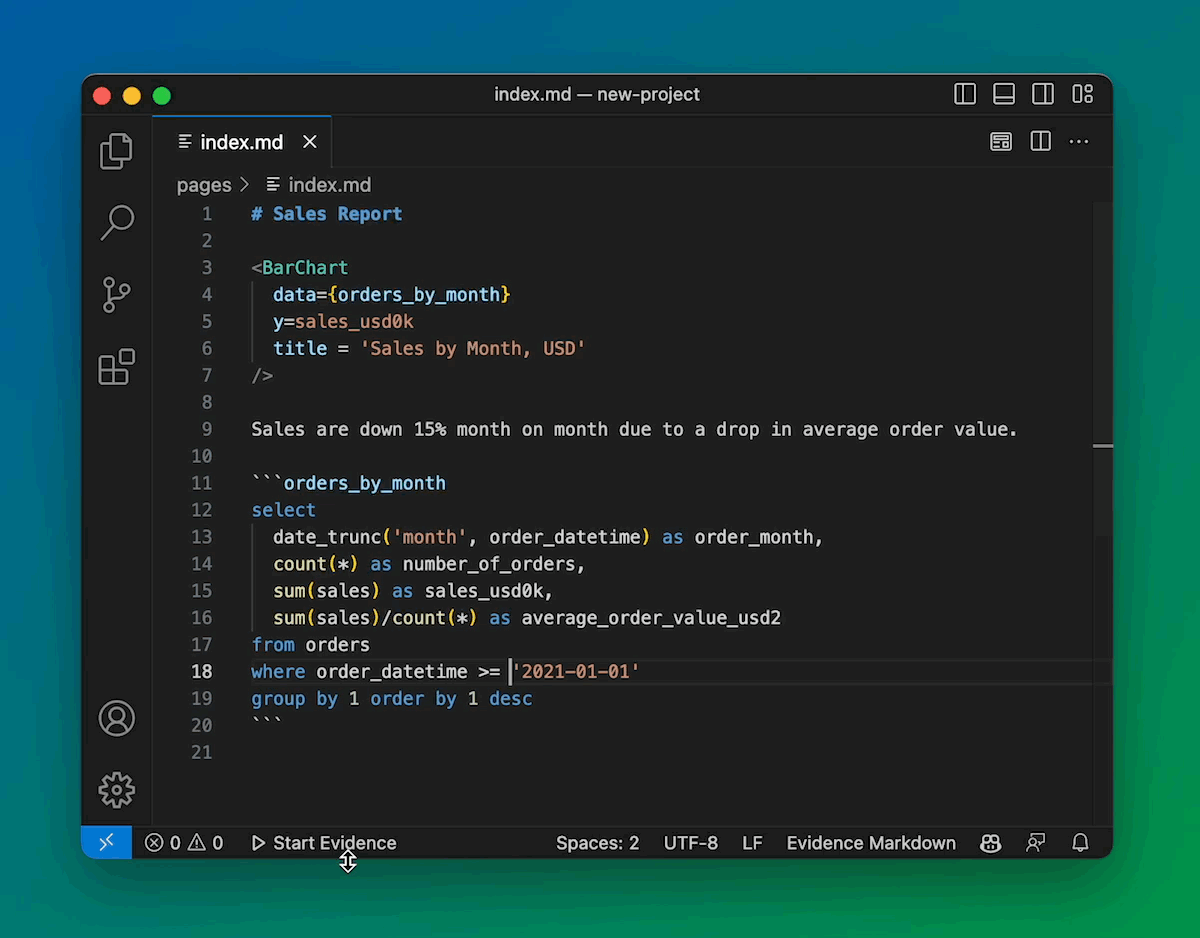Click the select keyword on line 12
This screenshot has height=938, width=1200.
(284, 511)
